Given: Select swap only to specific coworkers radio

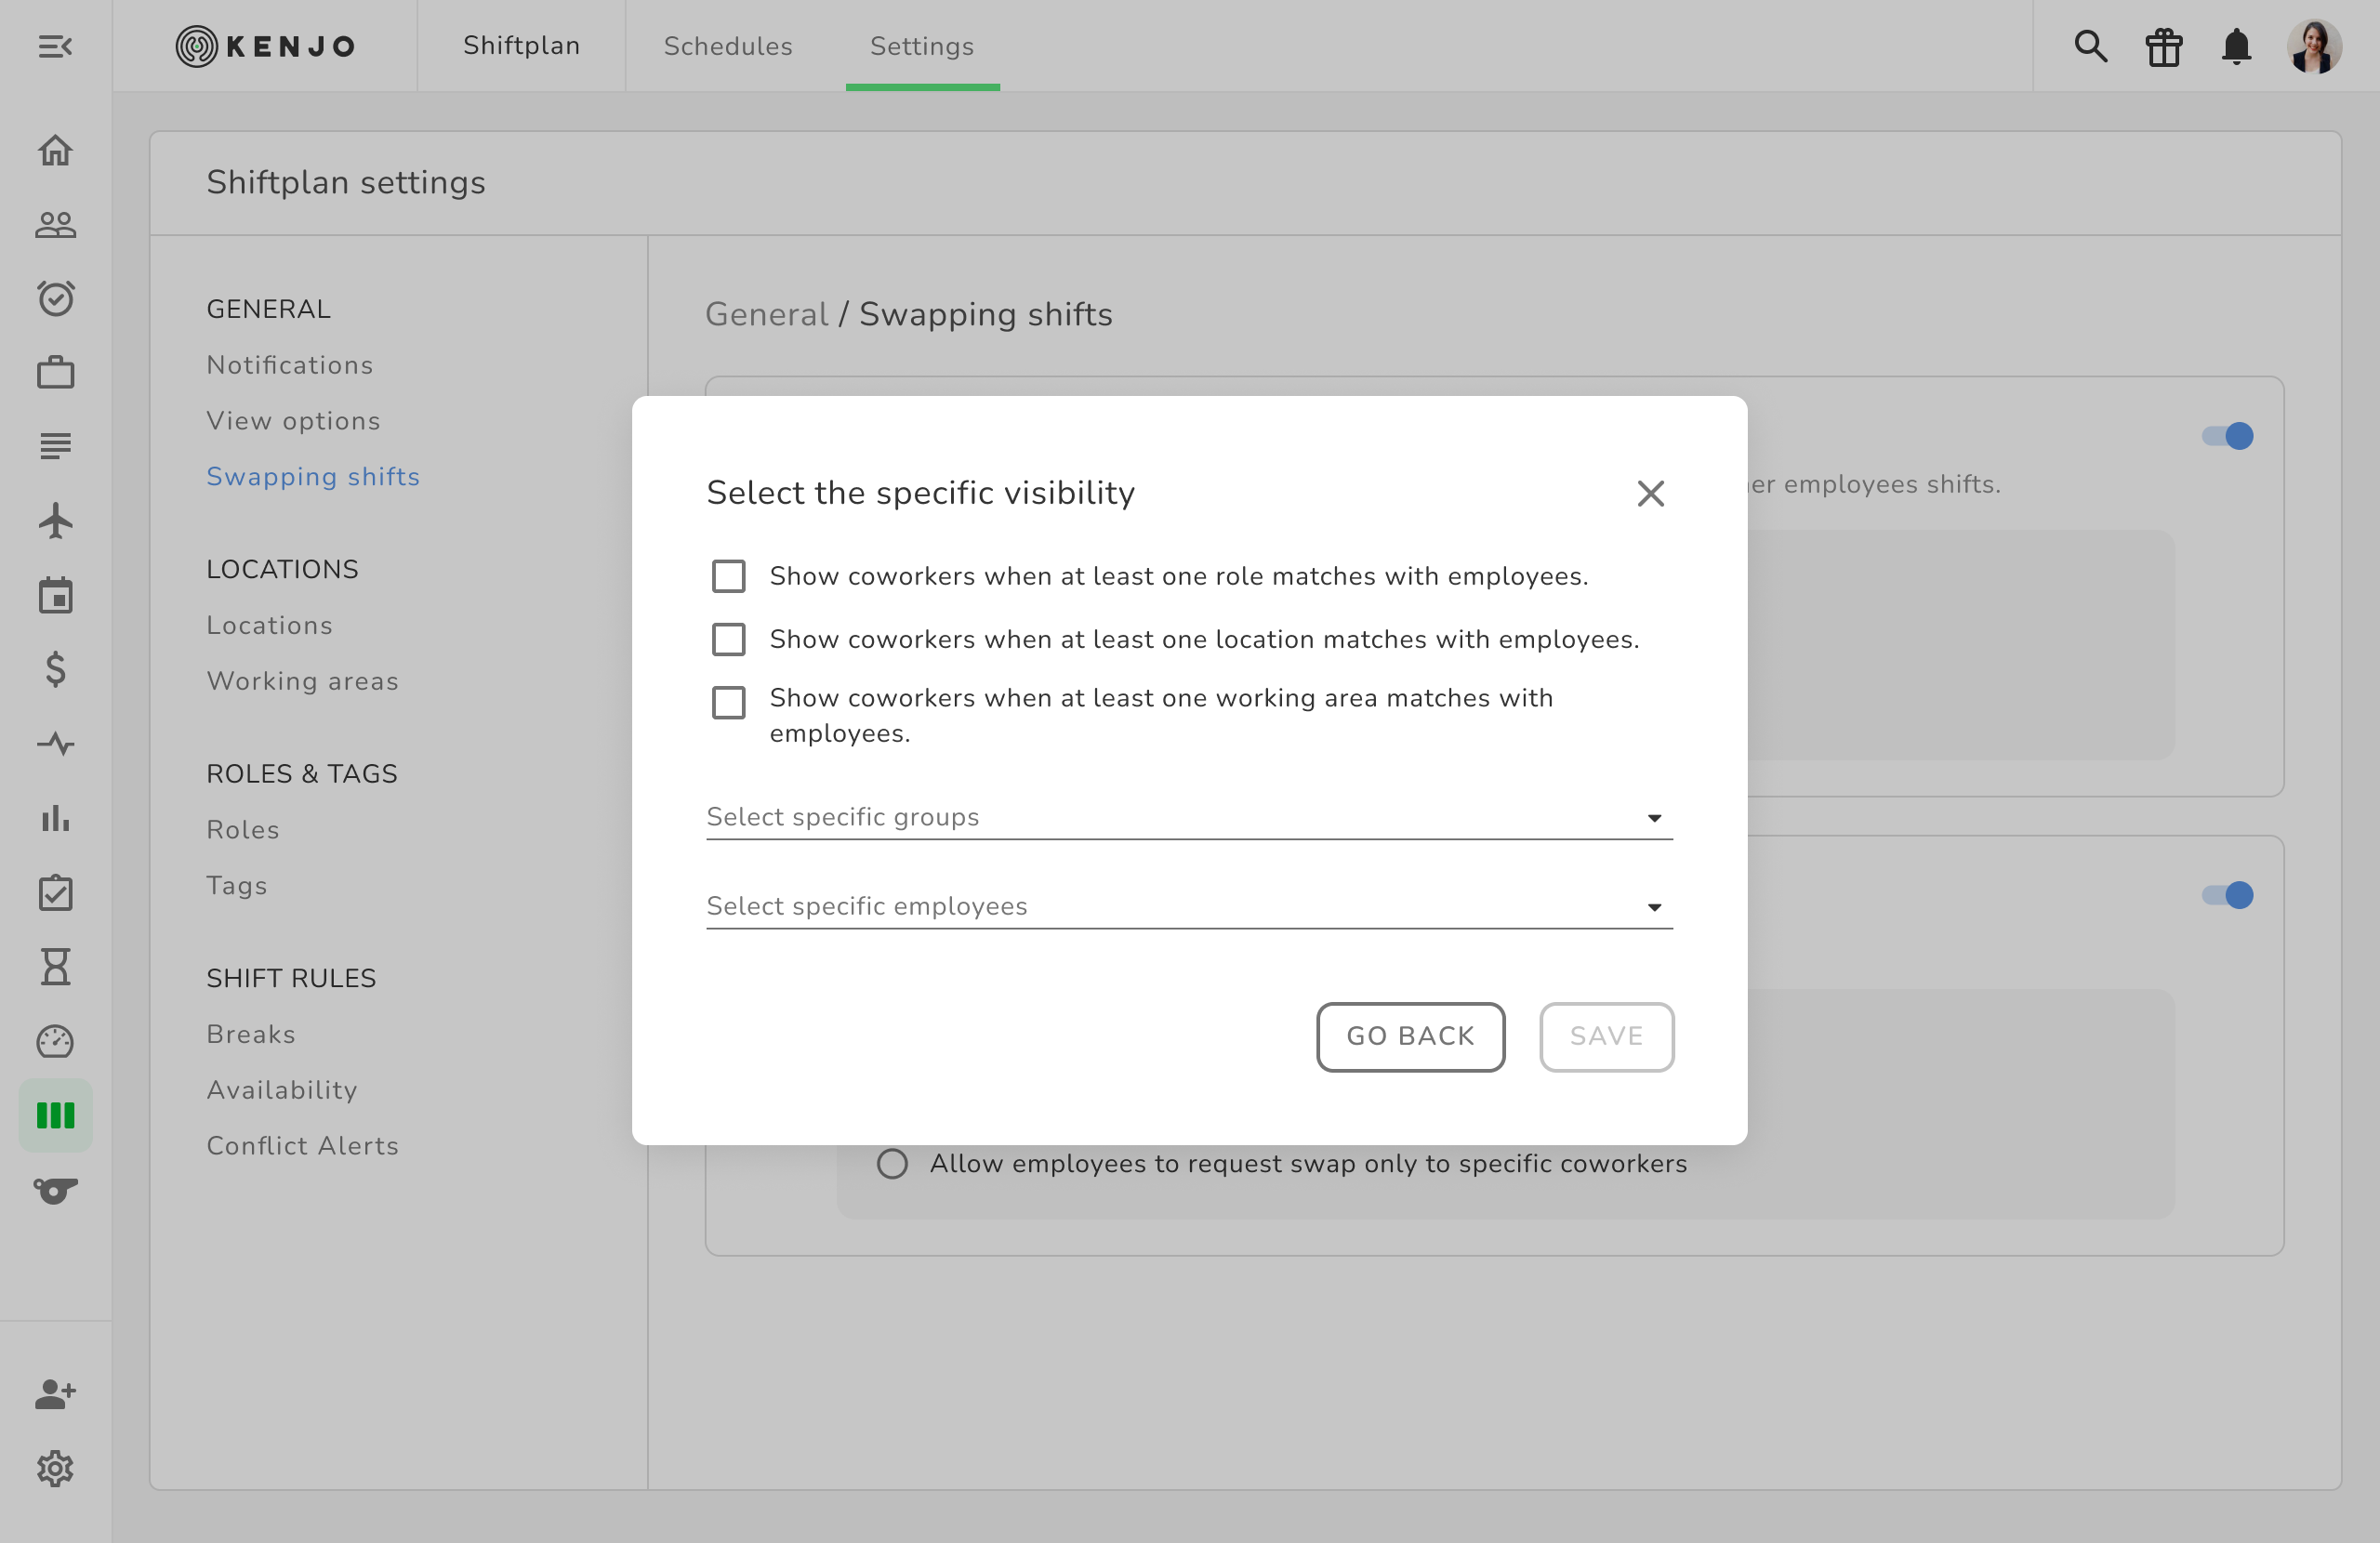Looking at the screenshot, I should coord(892,1164).
